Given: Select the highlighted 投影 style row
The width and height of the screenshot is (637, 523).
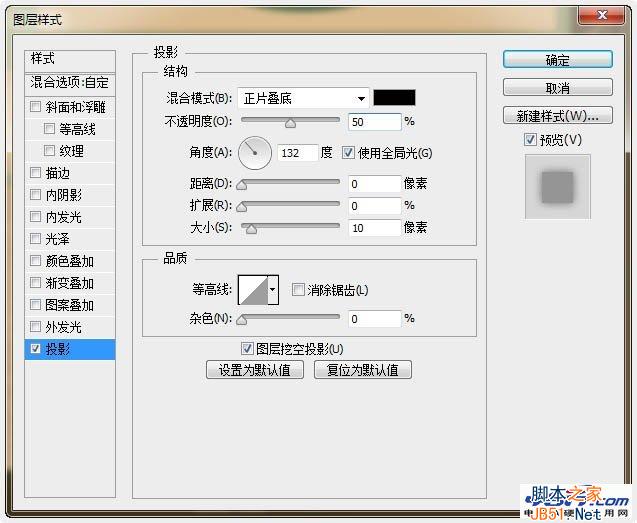Looking at the screenshot, I should pyautogui.click(x=70, y=349).
